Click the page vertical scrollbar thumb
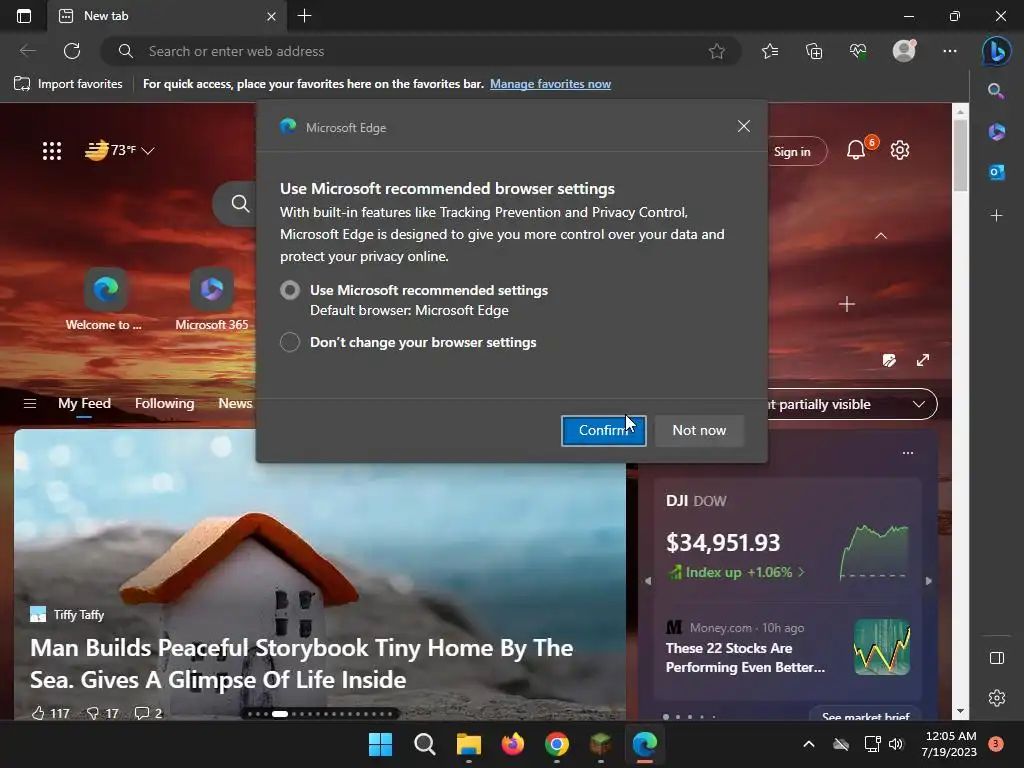The width and height of the screenshot is (1024, 768). [x=960, y=155]
